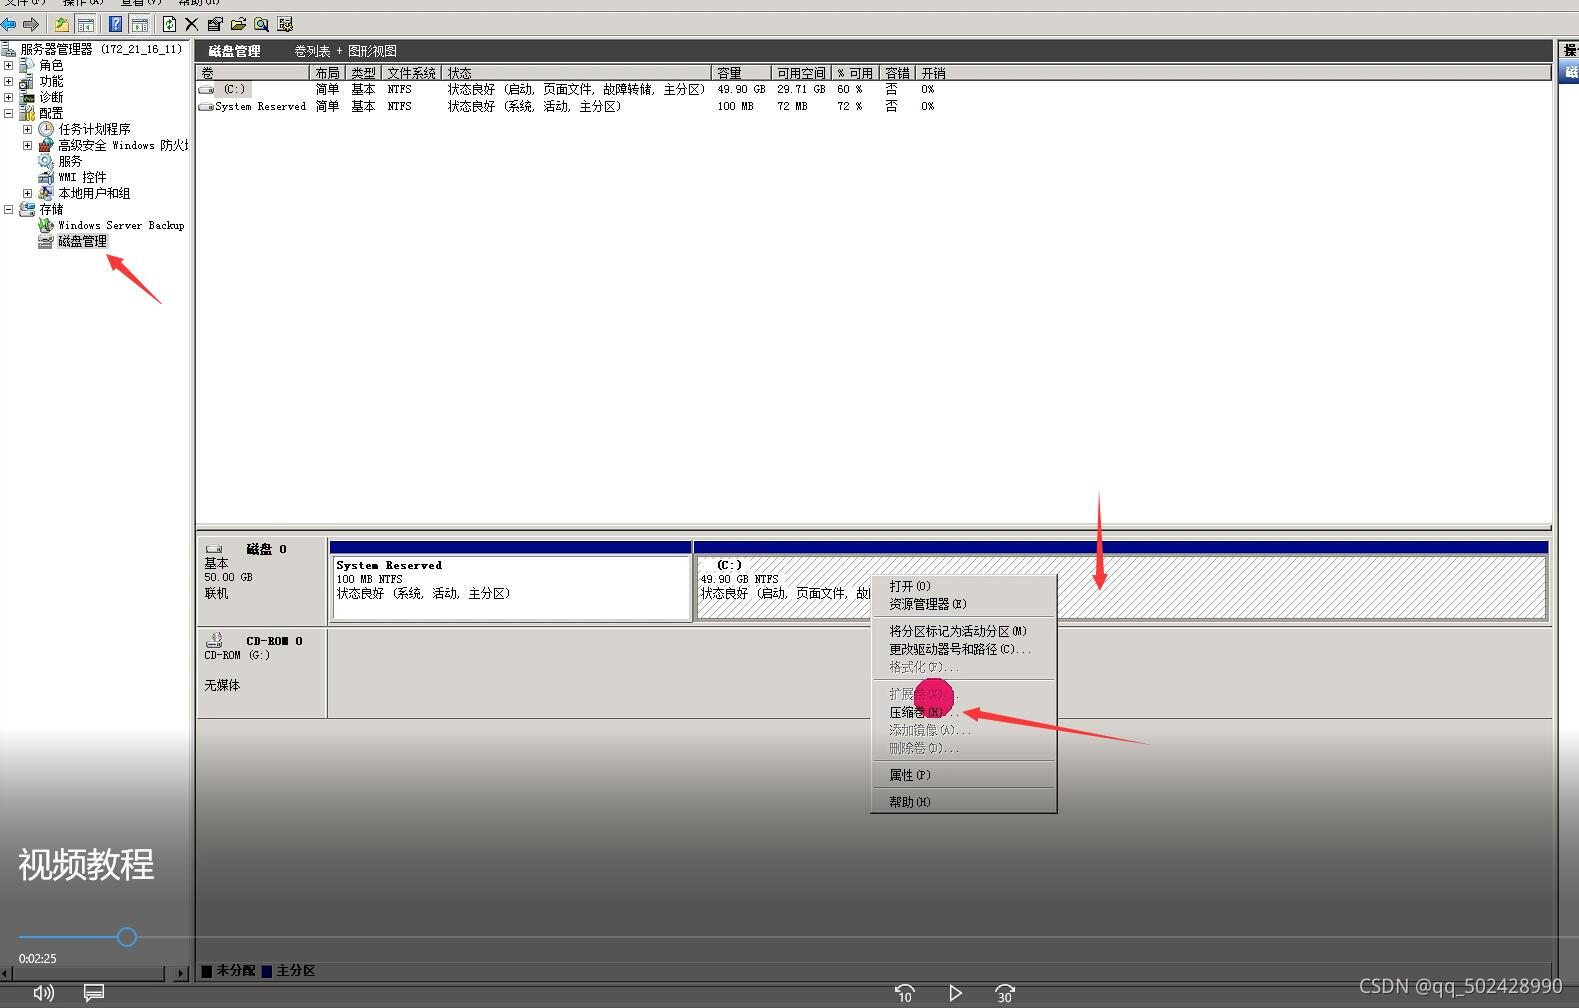Select 服务器管理器 root tree node
1579x1008 pixels.
pyautogui.click(x=101, y=49)
